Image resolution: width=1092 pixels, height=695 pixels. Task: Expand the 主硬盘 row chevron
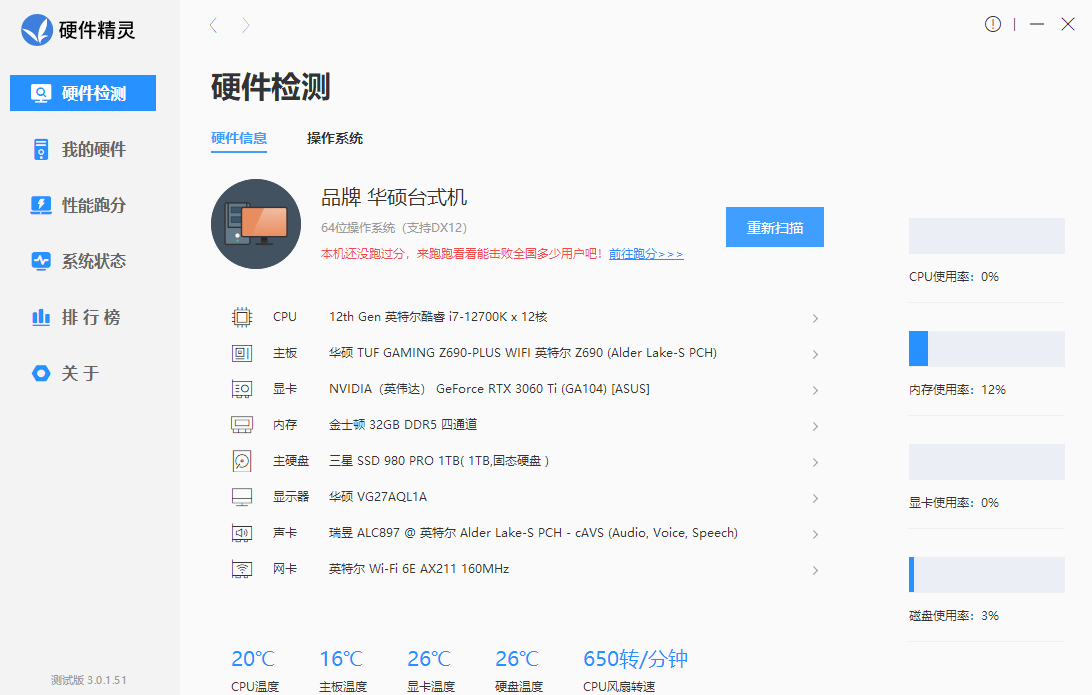(x=815, y=462)
